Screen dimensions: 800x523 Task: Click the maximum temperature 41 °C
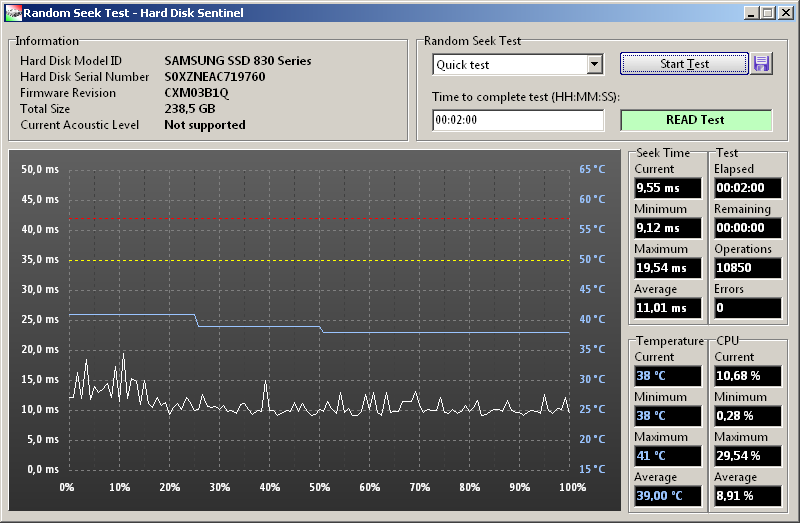point(668,456)
